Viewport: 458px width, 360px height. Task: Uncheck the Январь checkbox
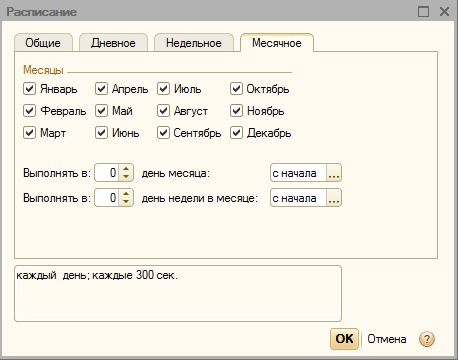[x=29, y=89]
